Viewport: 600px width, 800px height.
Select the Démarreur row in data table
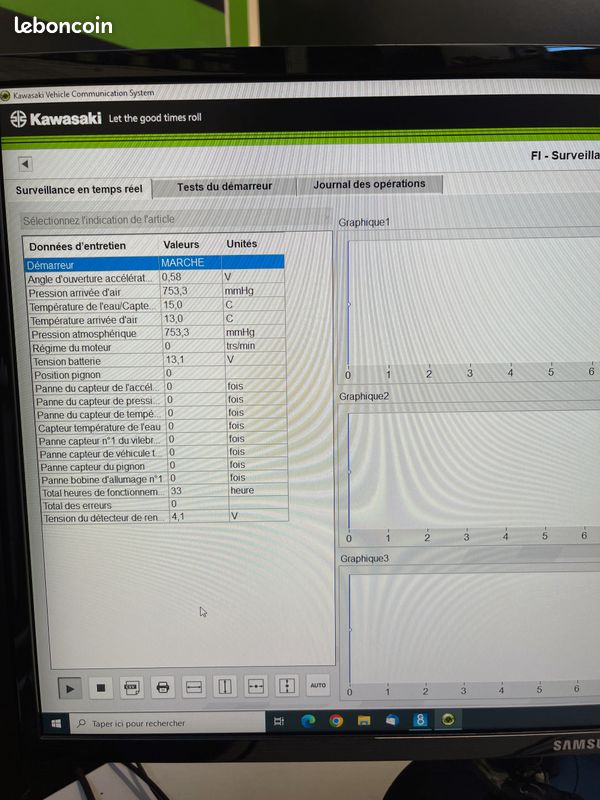coord(150,264)
